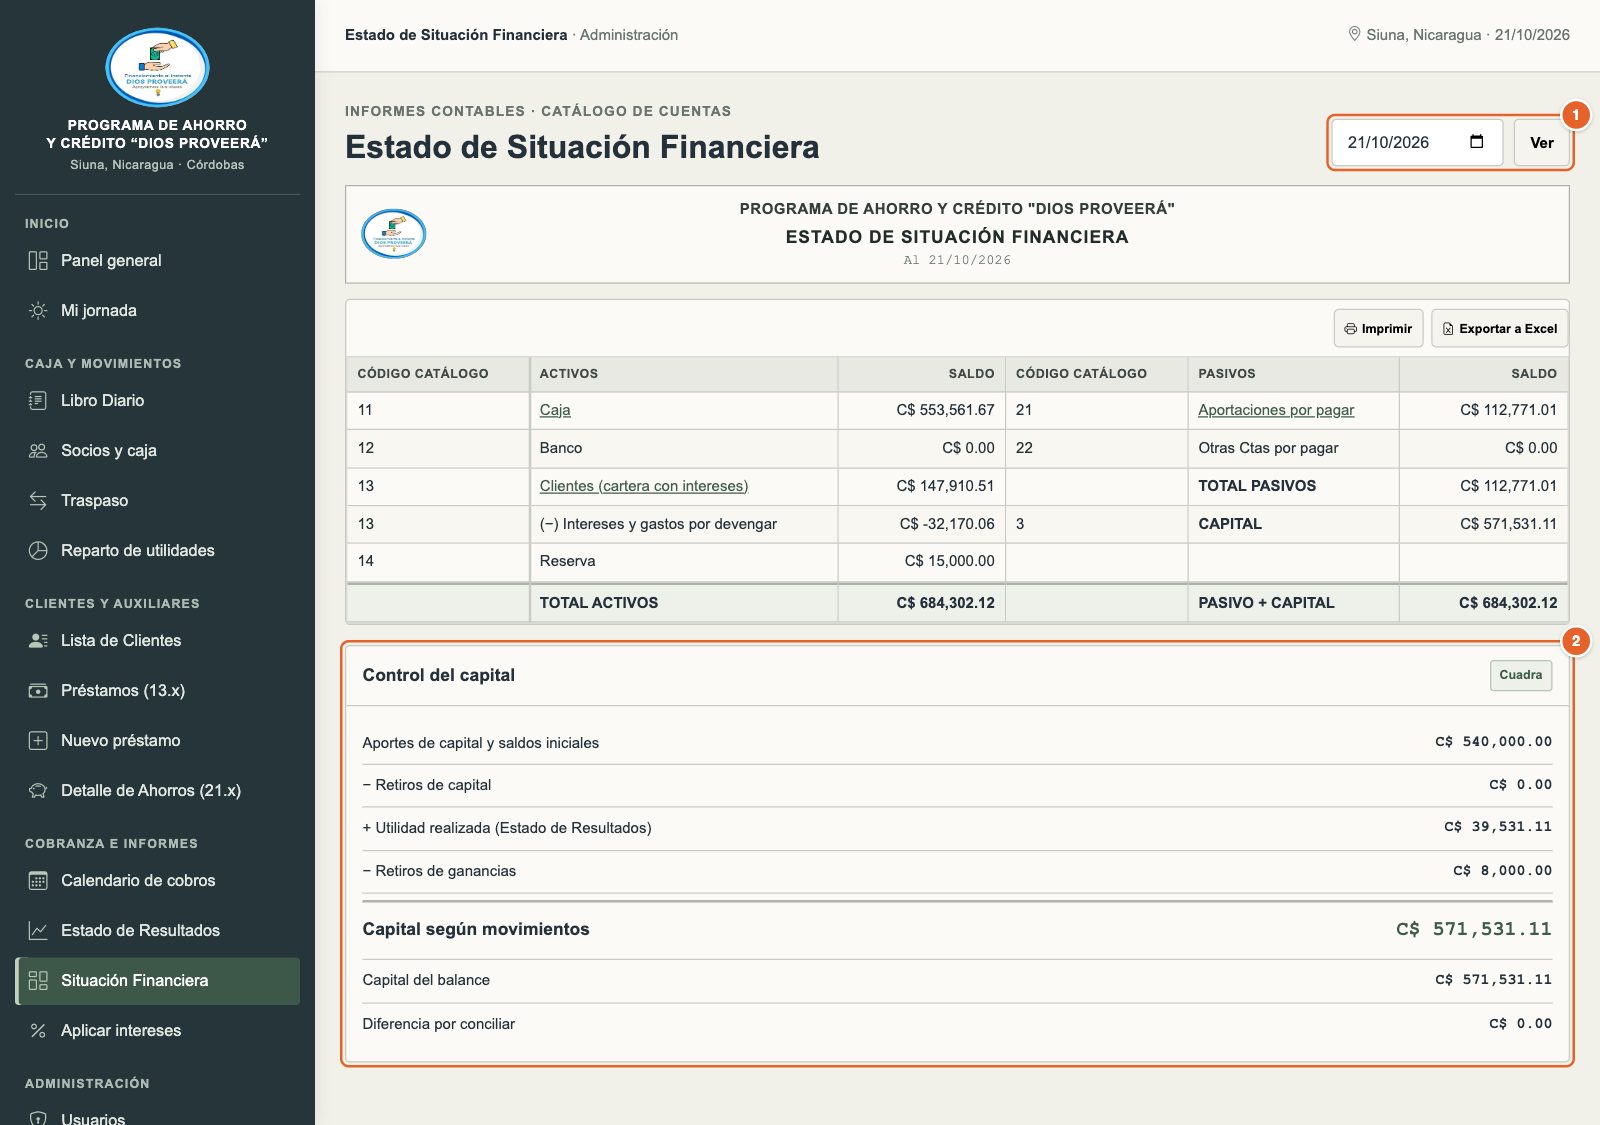Click the Caja balance C$ 553,561.67
Screen dimensions: 1600x1125
pyautogui.click(x=945, y=410)
